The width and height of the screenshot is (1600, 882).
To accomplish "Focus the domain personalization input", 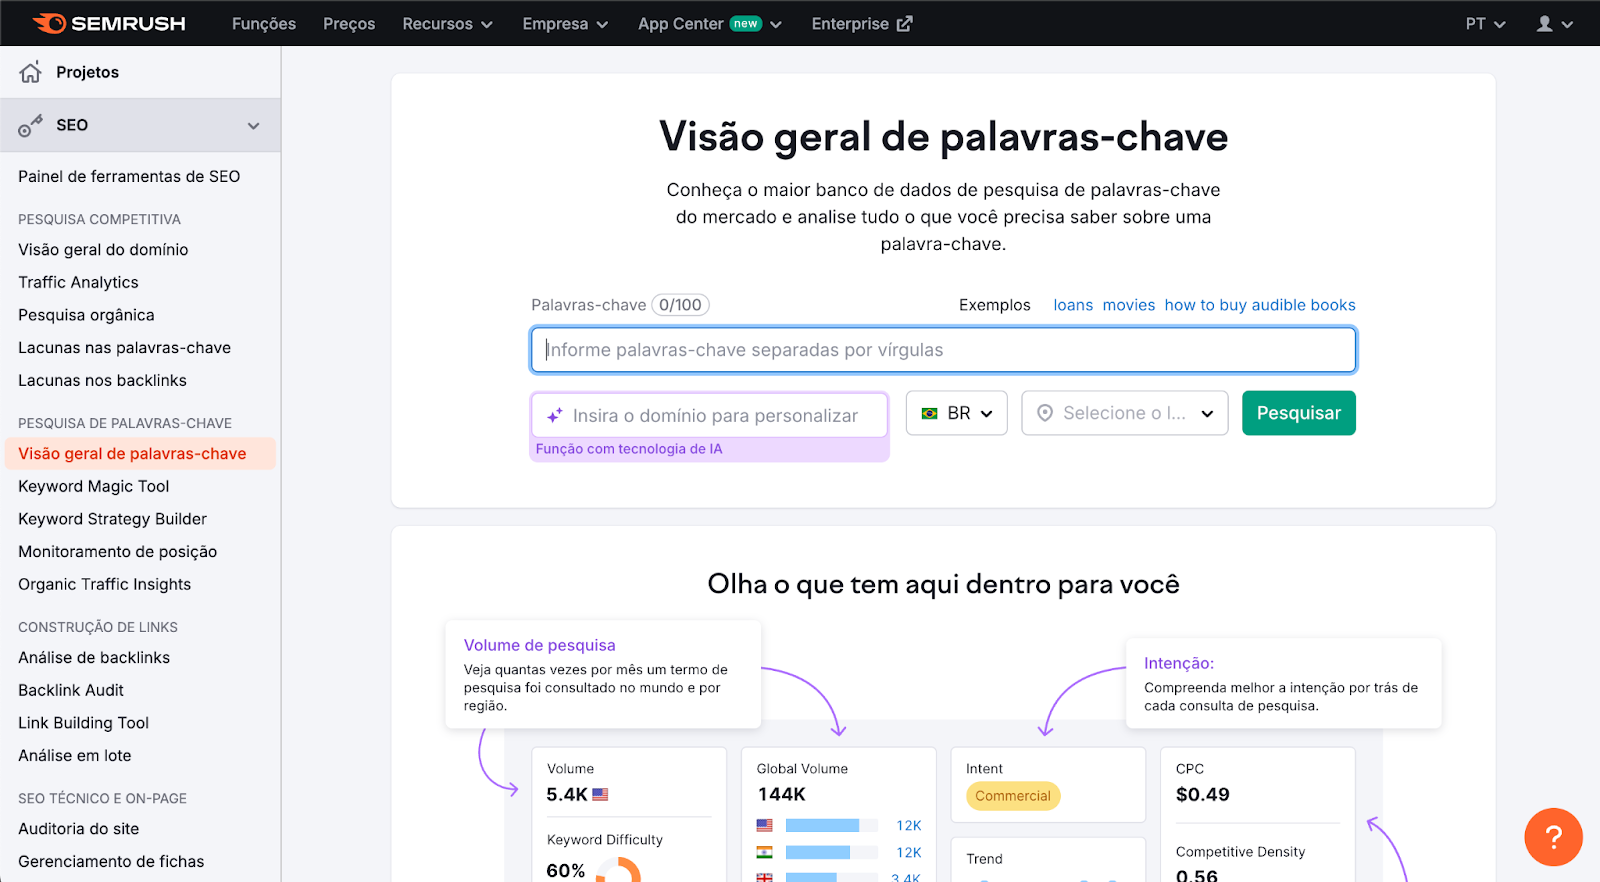I will click(x=709, y=415).
